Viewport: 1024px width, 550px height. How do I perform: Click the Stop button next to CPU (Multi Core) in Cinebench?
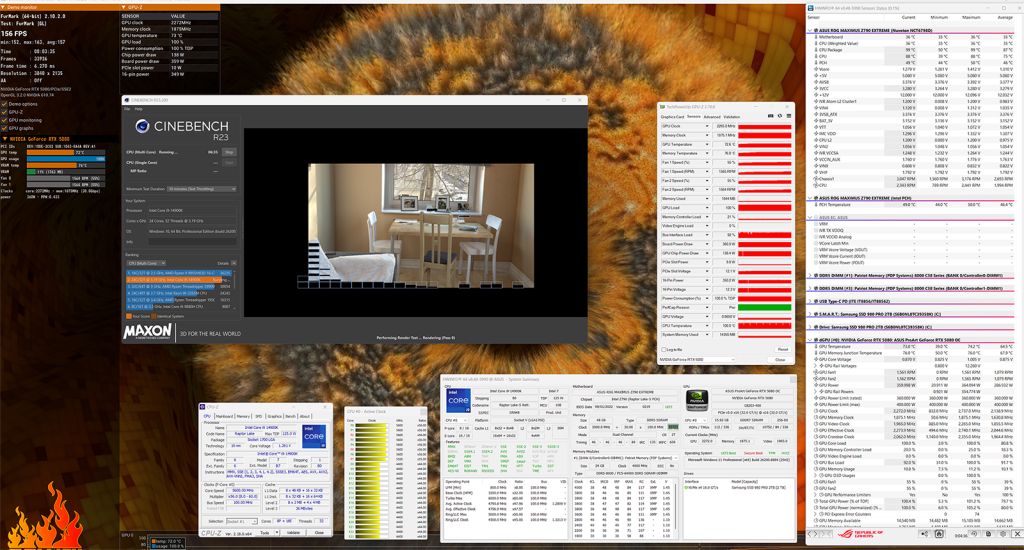coord(229,152)
